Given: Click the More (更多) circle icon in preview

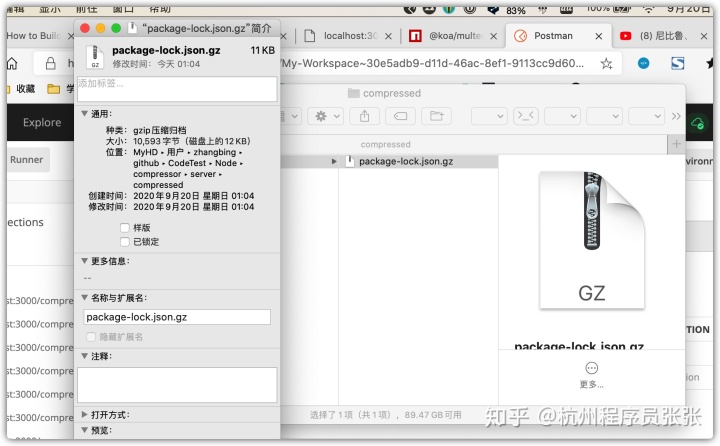Looking at the screenshot, I should (x=592, y=368).
